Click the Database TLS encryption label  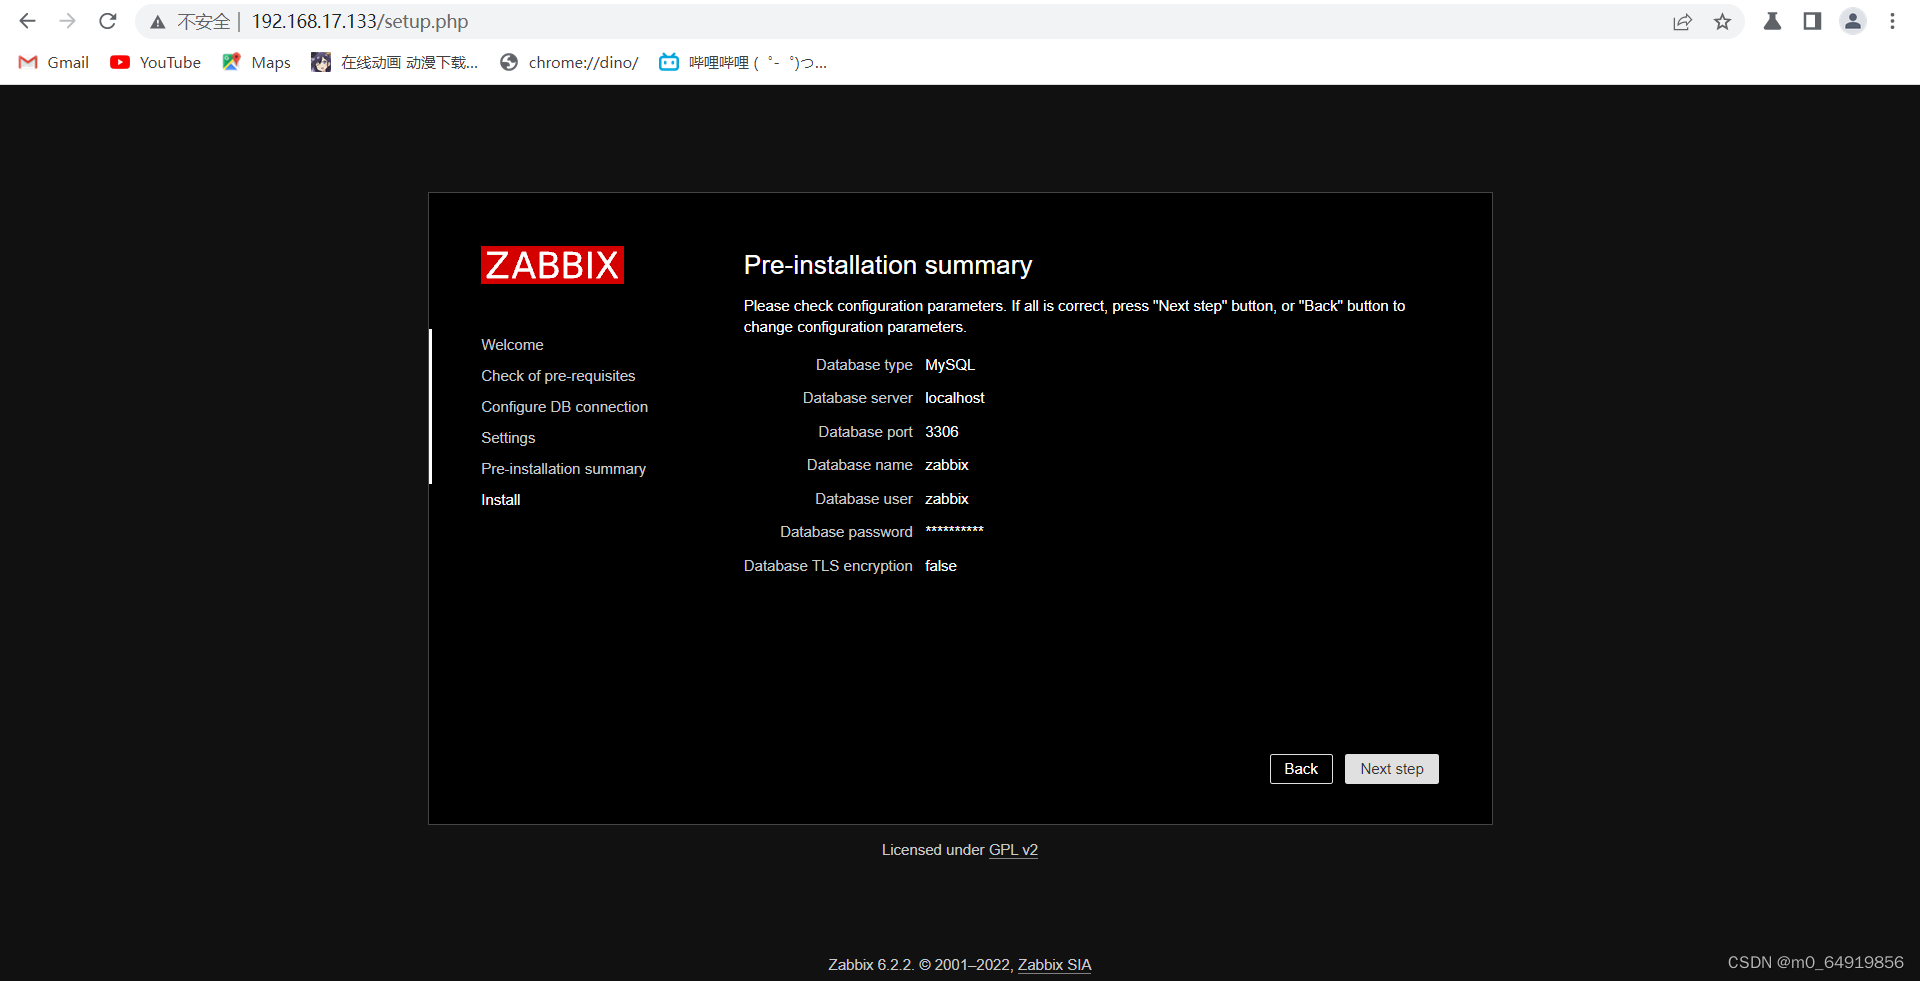point(828,566)
